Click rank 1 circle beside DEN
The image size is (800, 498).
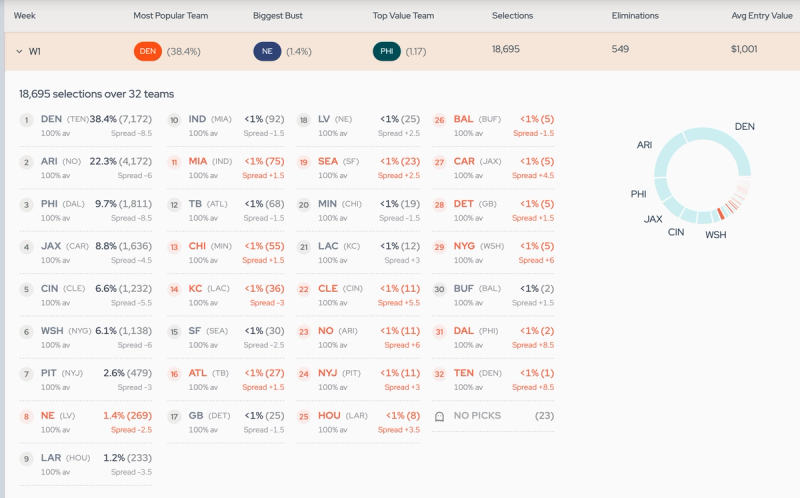[26, 120]
